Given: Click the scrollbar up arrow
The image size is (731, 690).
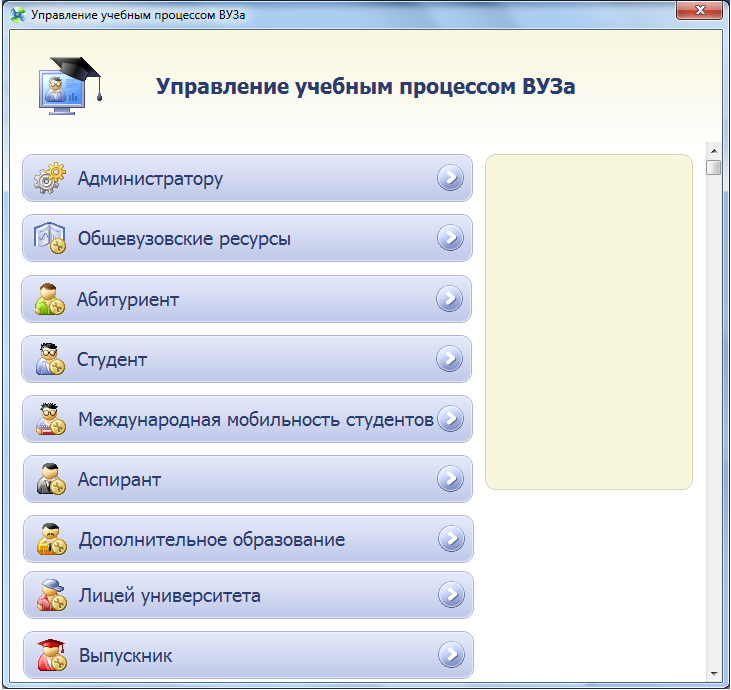Looking at the screenshot, I should (714, 151).
